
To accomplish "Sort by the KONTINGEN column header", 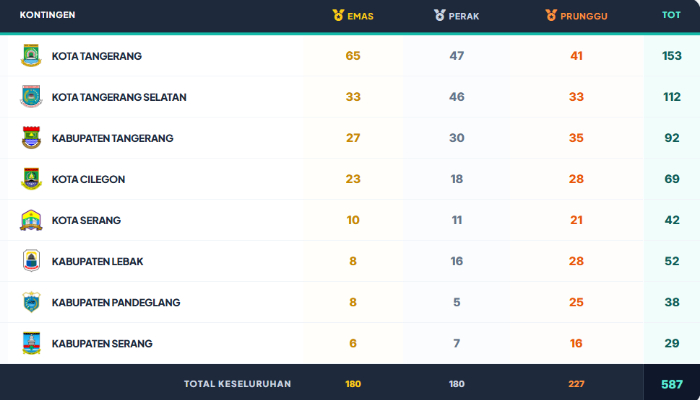I will click(47, 15).
